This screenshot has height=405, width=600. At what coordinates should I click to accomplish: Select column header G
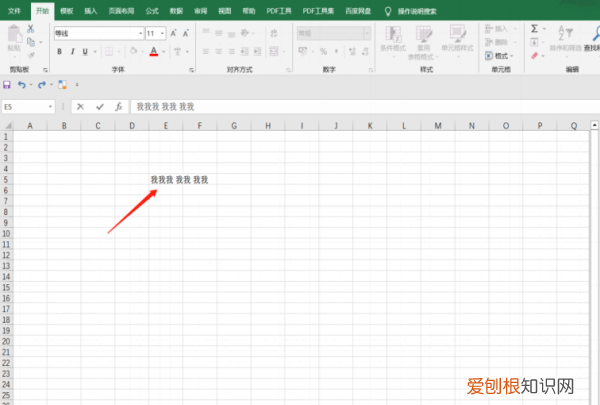coord(234,126)
